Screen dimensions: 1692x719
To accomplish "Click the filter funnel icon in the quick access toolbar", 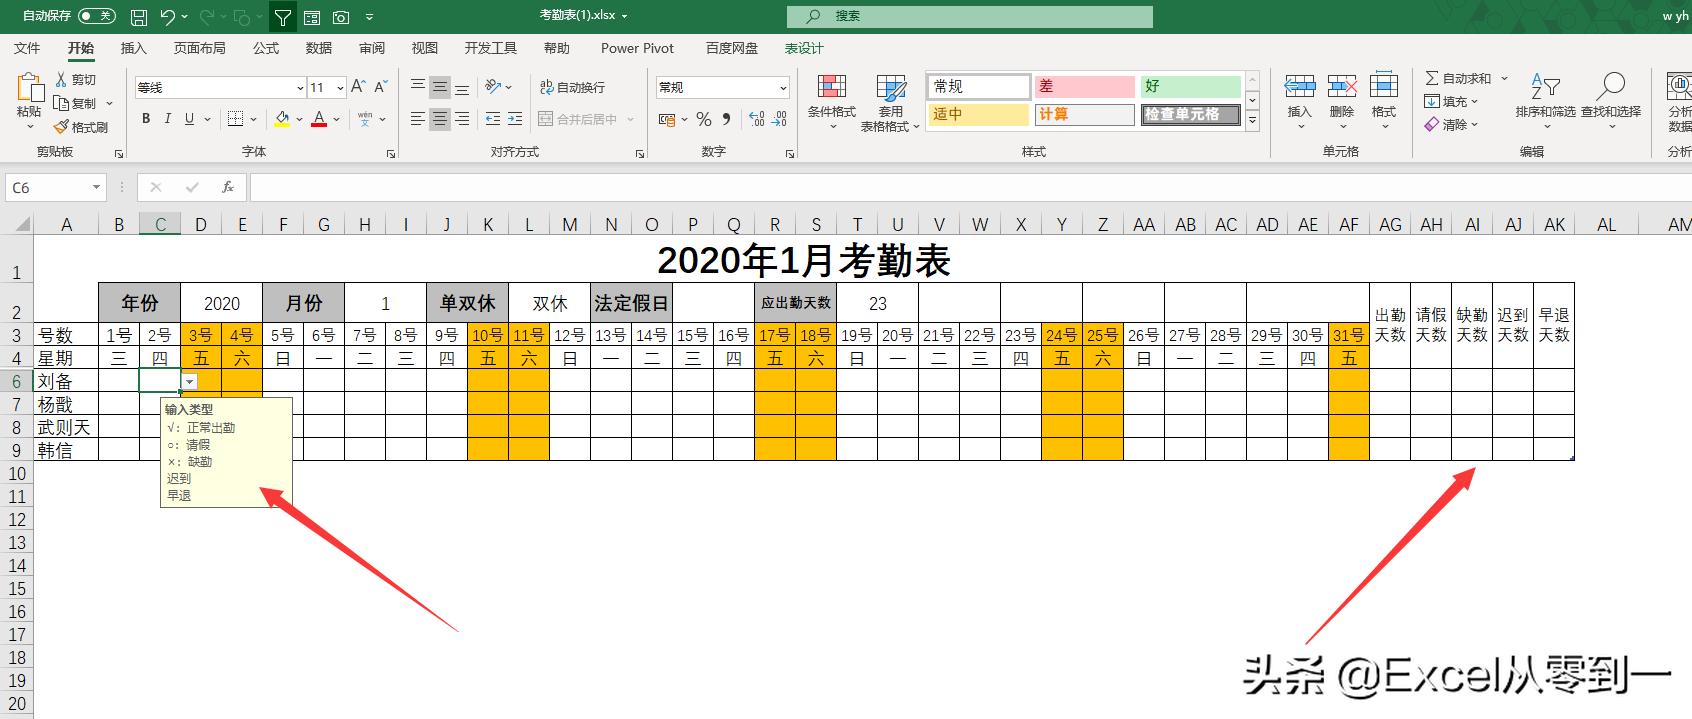I will (283, 17).
